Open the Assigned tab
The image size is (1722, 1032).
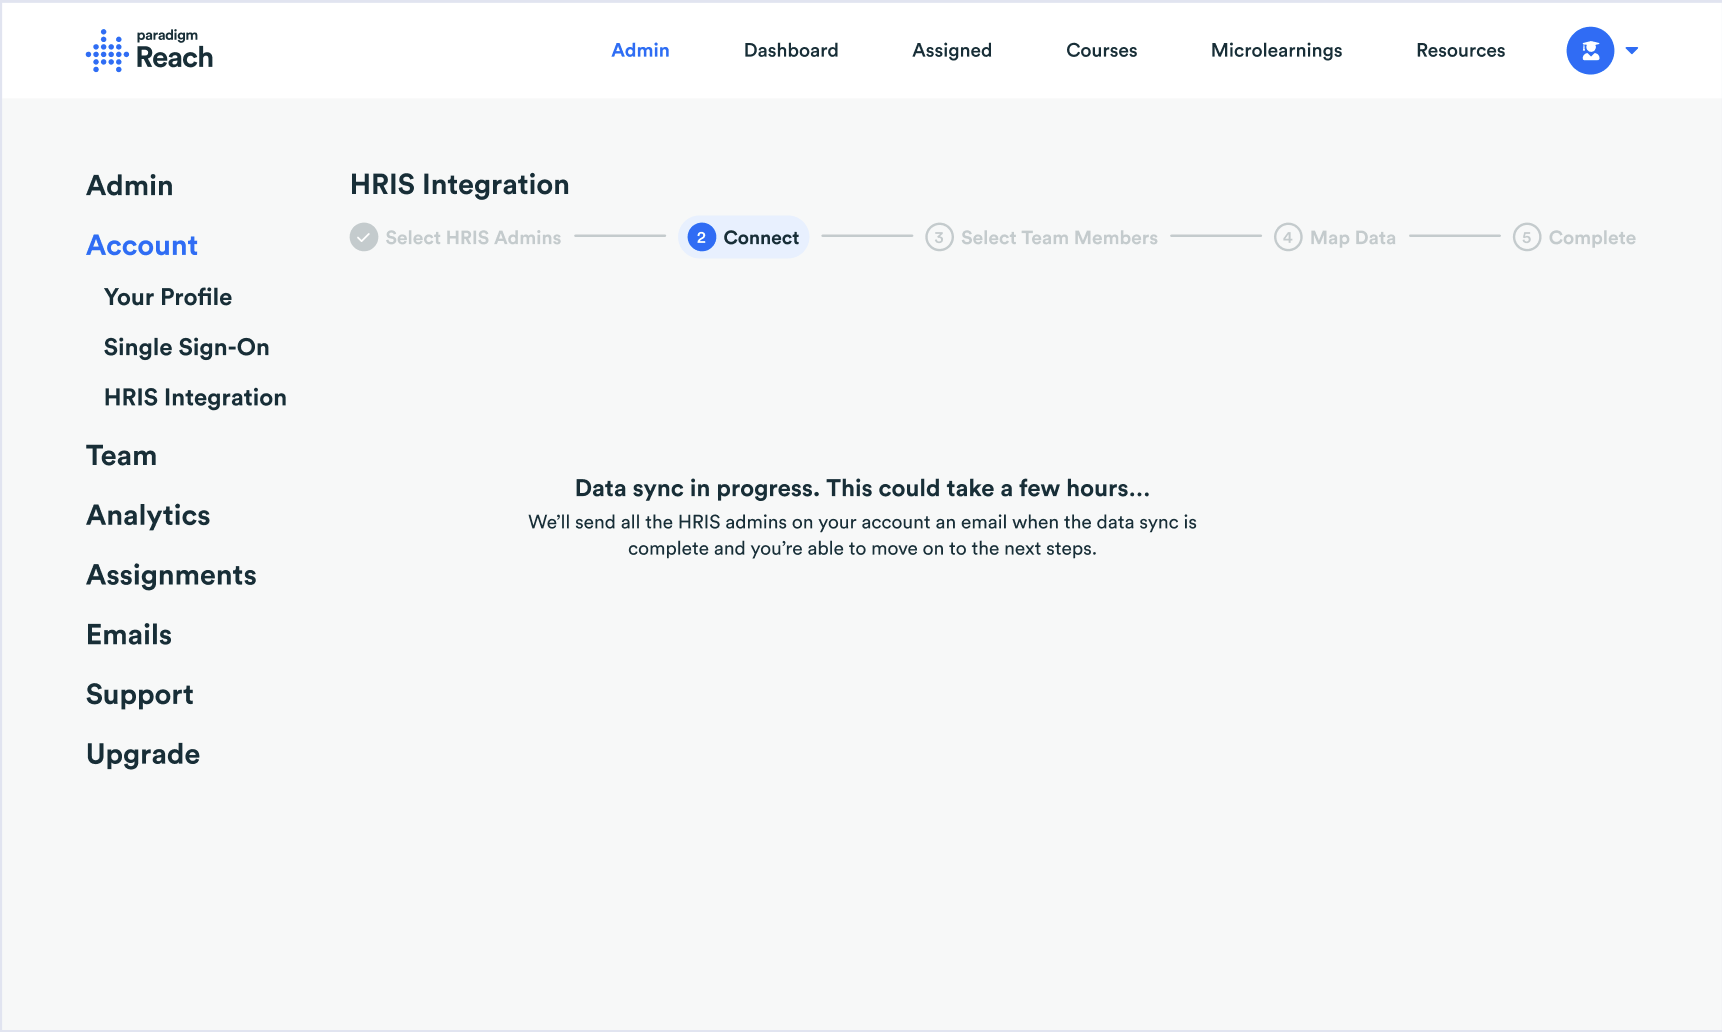pos(952,51)
